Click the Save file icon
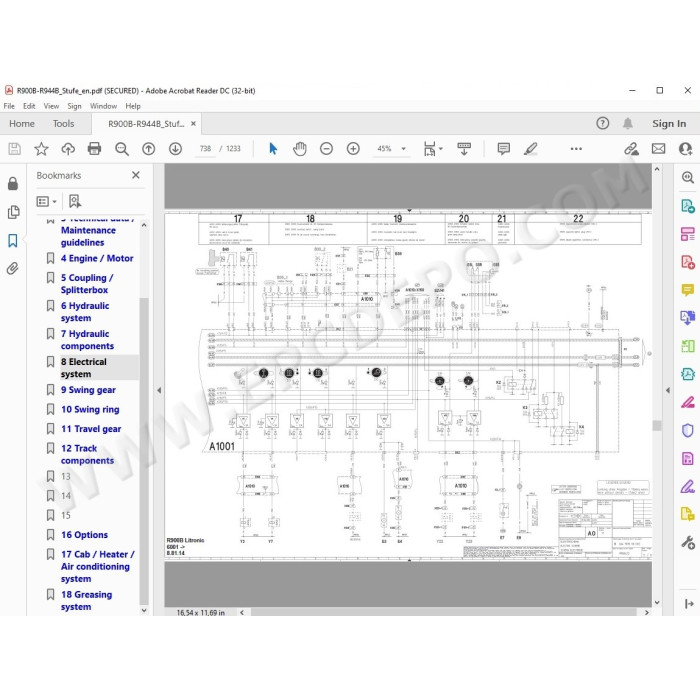The image size is (700, 700). (14, 149)
